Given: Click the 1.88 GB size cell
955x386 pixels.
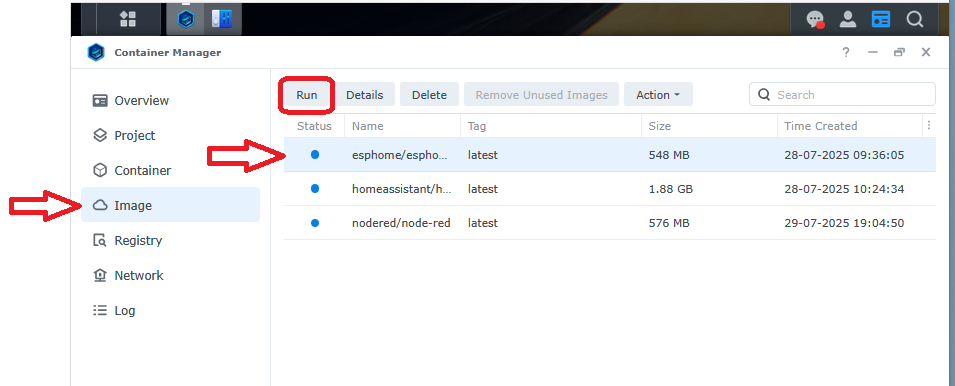Looking at the screenshot, I should 671,189.
